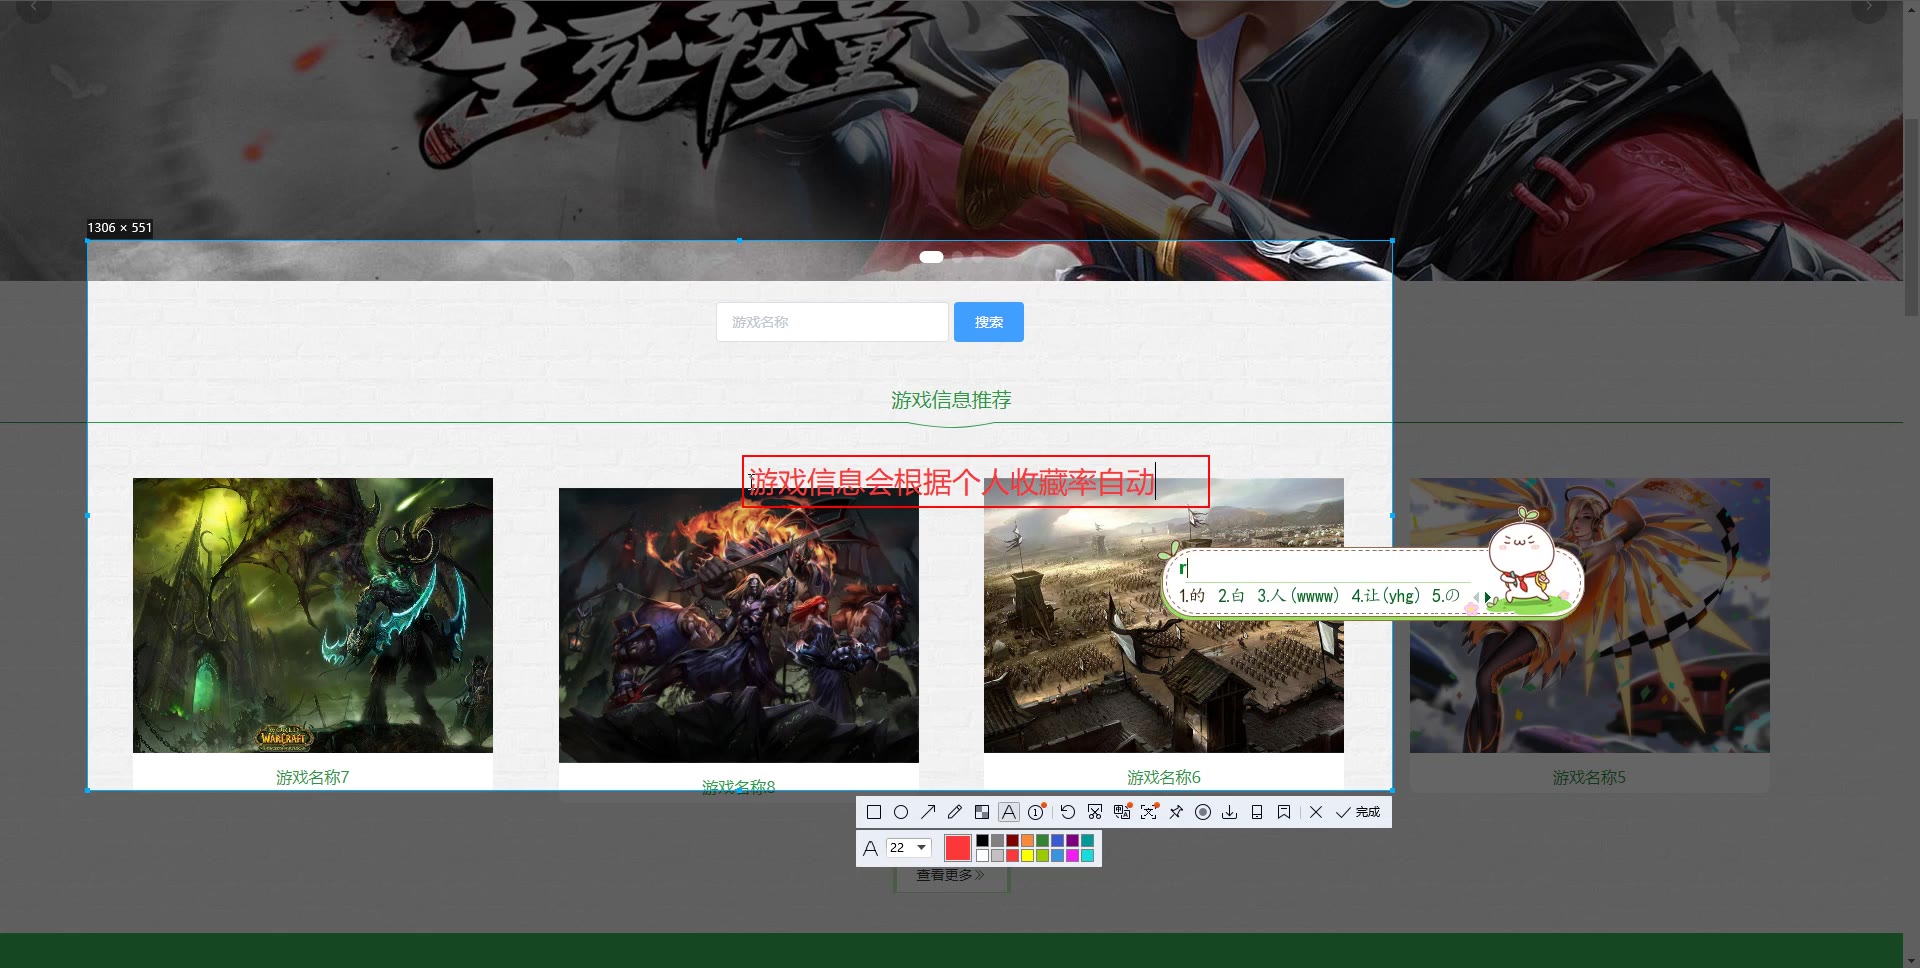Undo the last annotation
The height and width of the screenshot is (968, 1920).
1068,812
